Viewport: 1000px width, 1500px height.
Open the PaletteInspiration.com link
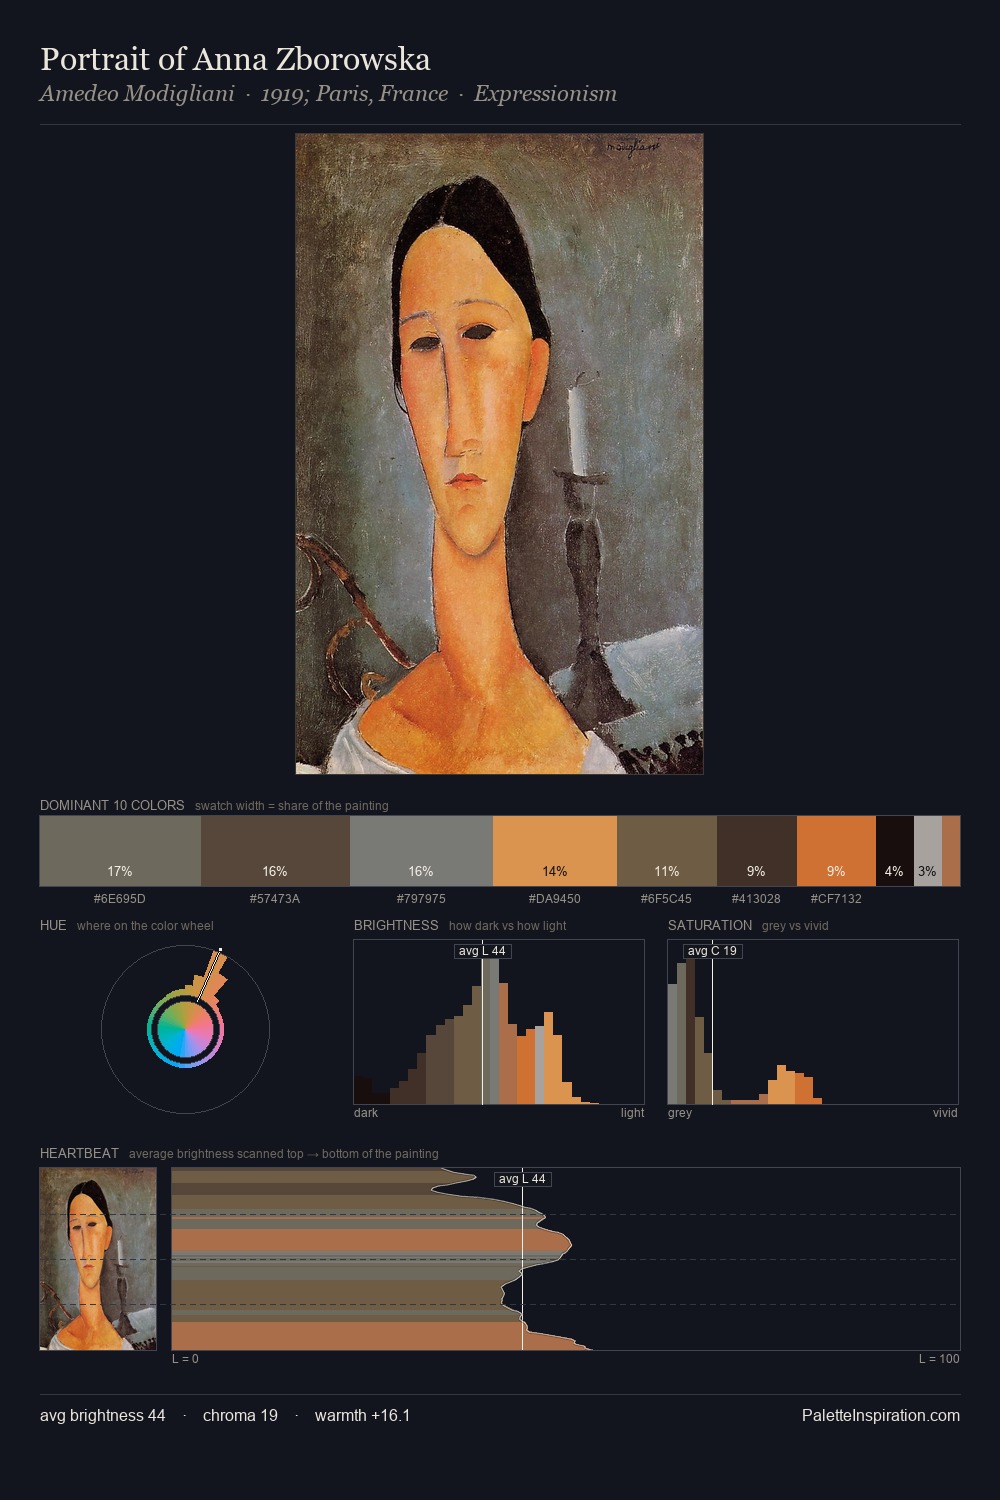click(x=881, y=1415)
